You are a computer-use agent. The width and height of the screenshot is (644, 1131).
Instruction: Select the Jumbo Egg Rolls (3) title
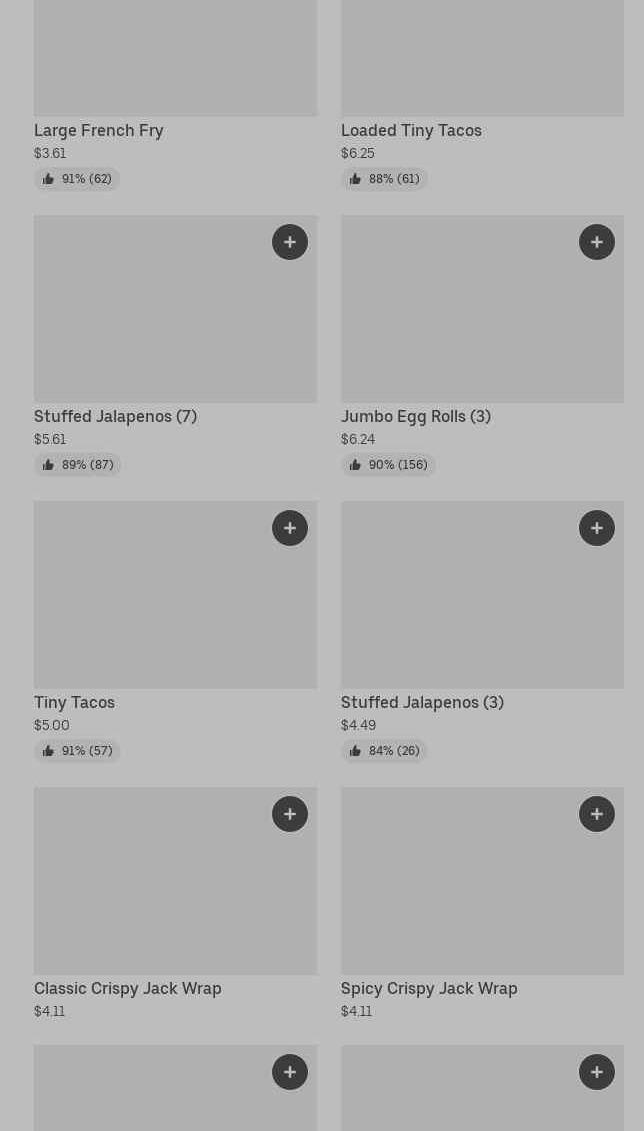pos(416,416)
